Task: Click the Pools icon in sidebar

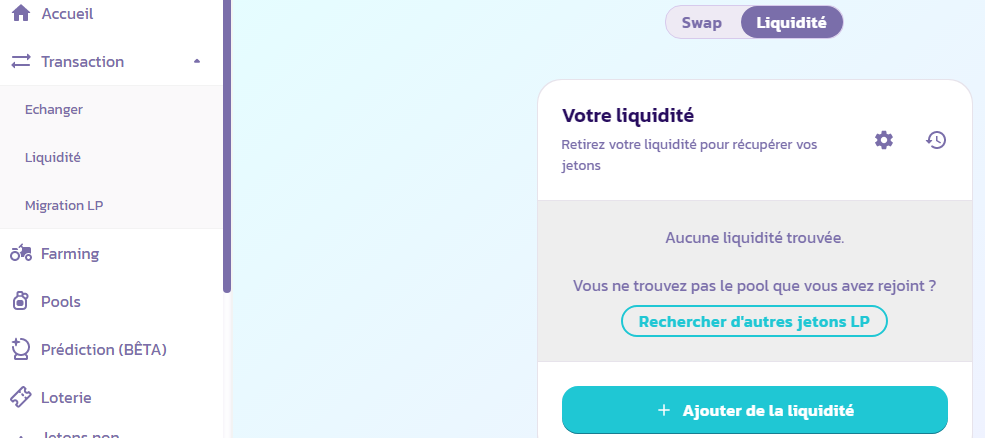Action: click(21, 302)
